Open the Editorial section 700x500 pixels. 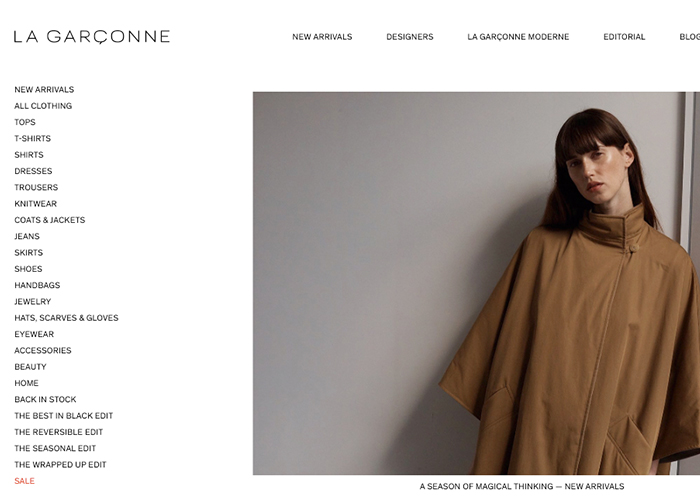click(624, 37)
